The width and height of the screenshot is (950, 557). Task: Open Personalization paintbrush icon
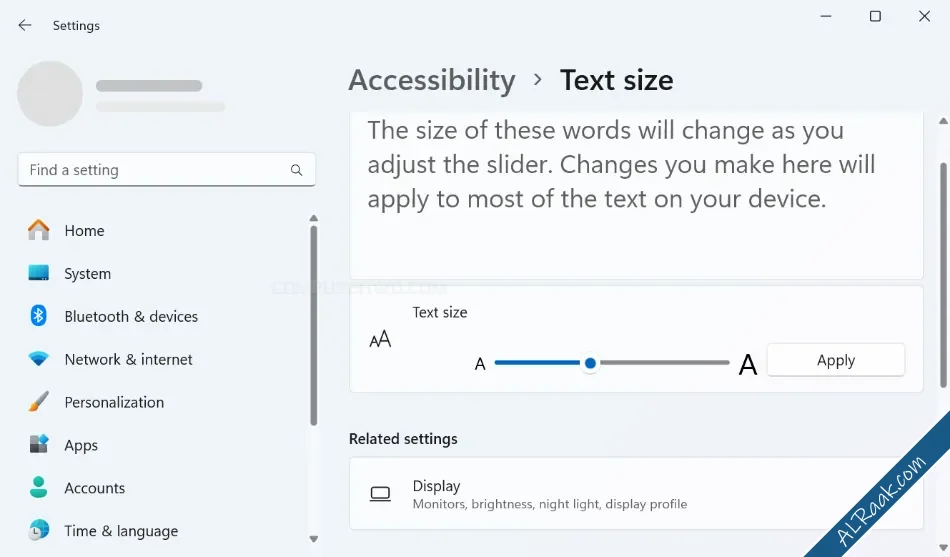pos(39,401)
